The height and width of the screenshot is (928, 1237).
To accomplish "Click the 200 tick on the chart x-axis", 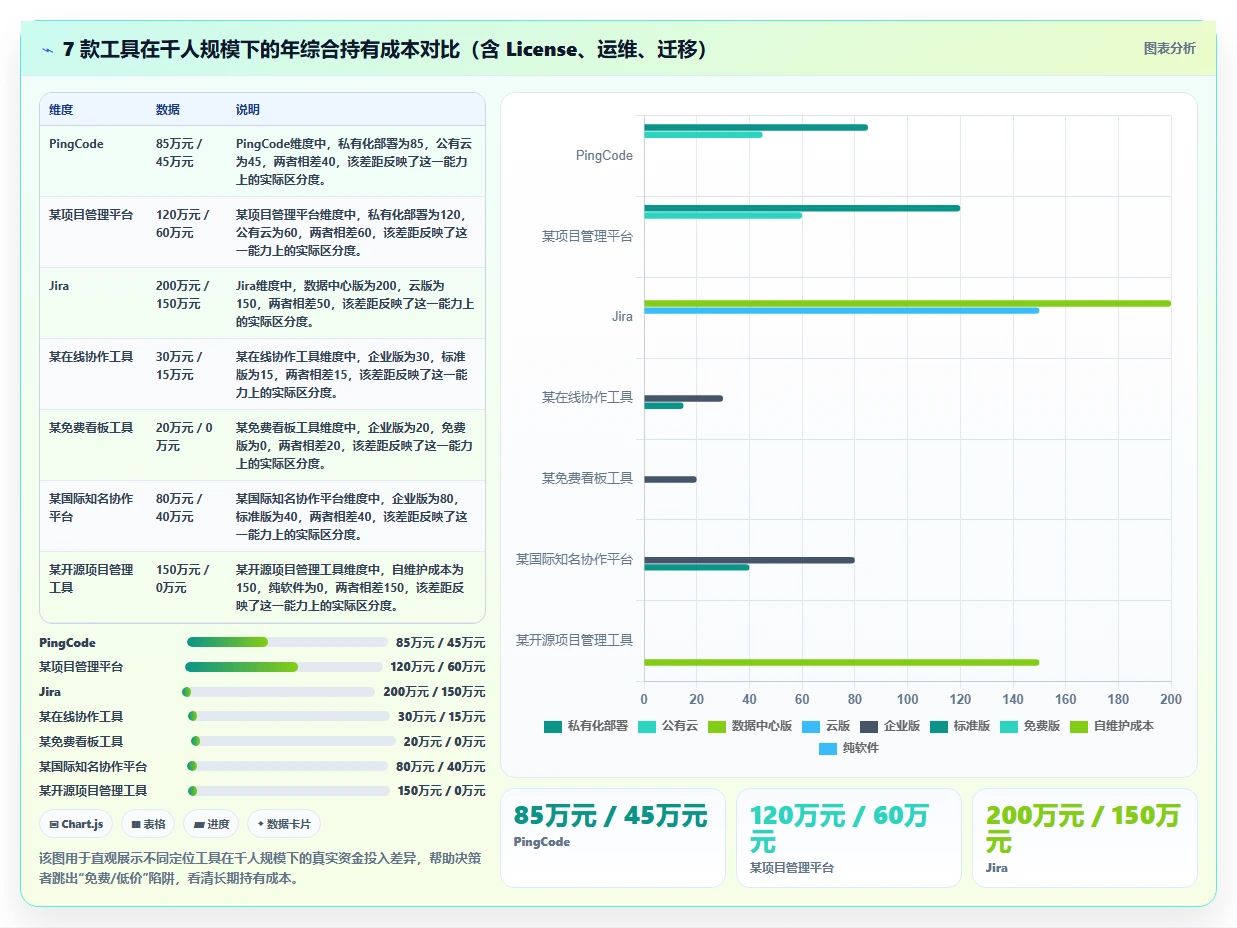I will [x=1170, y=699].
